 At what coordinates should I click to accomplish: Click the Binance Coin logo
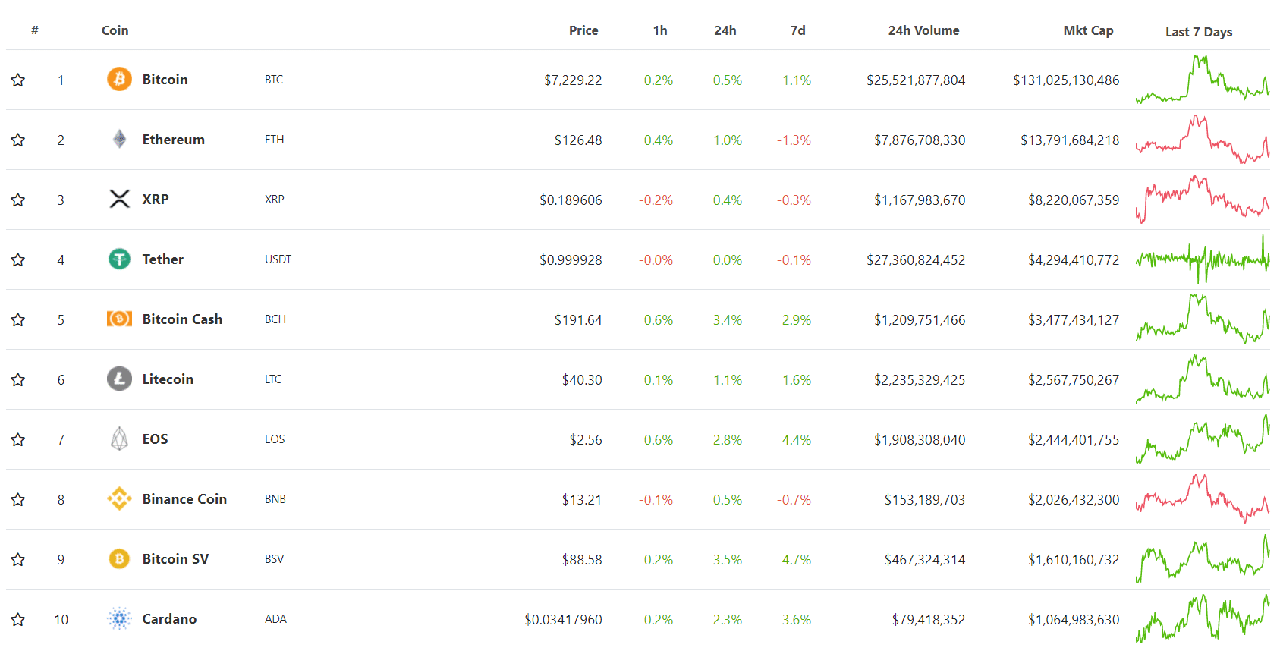pyautogui.click(x=119, y=499)
